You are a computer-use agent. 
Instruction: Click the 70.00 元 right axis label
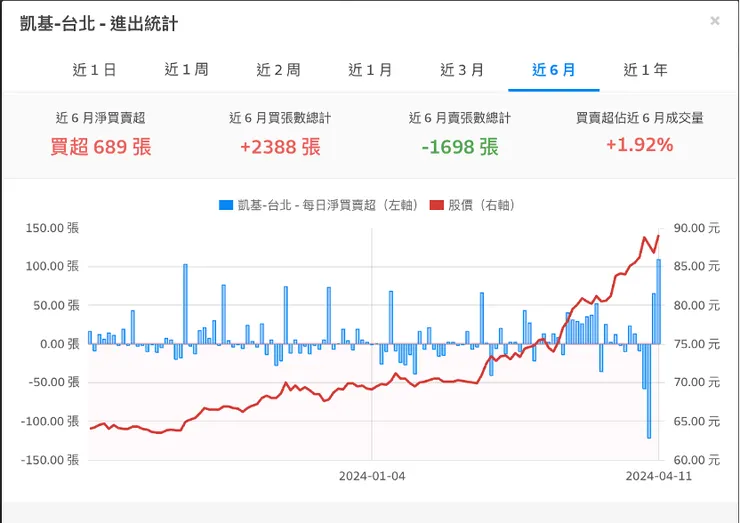click(697, 382)
